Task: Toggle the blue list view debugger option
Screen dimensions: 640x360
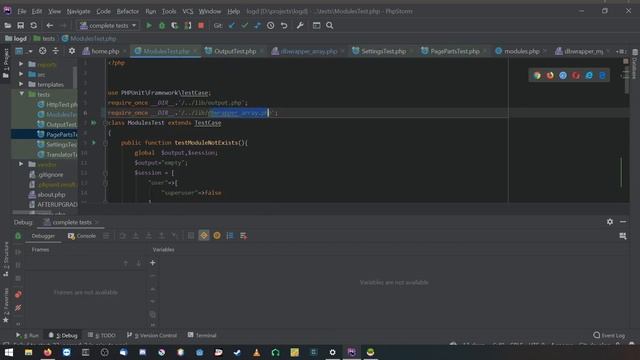Action: [x=230, y=236]
